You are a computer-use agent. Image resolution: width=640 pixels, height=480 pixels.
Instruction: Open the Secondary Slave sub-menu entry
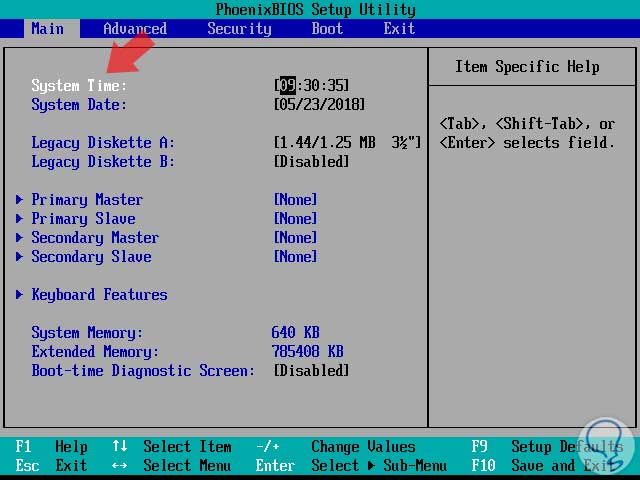point(91,257)
